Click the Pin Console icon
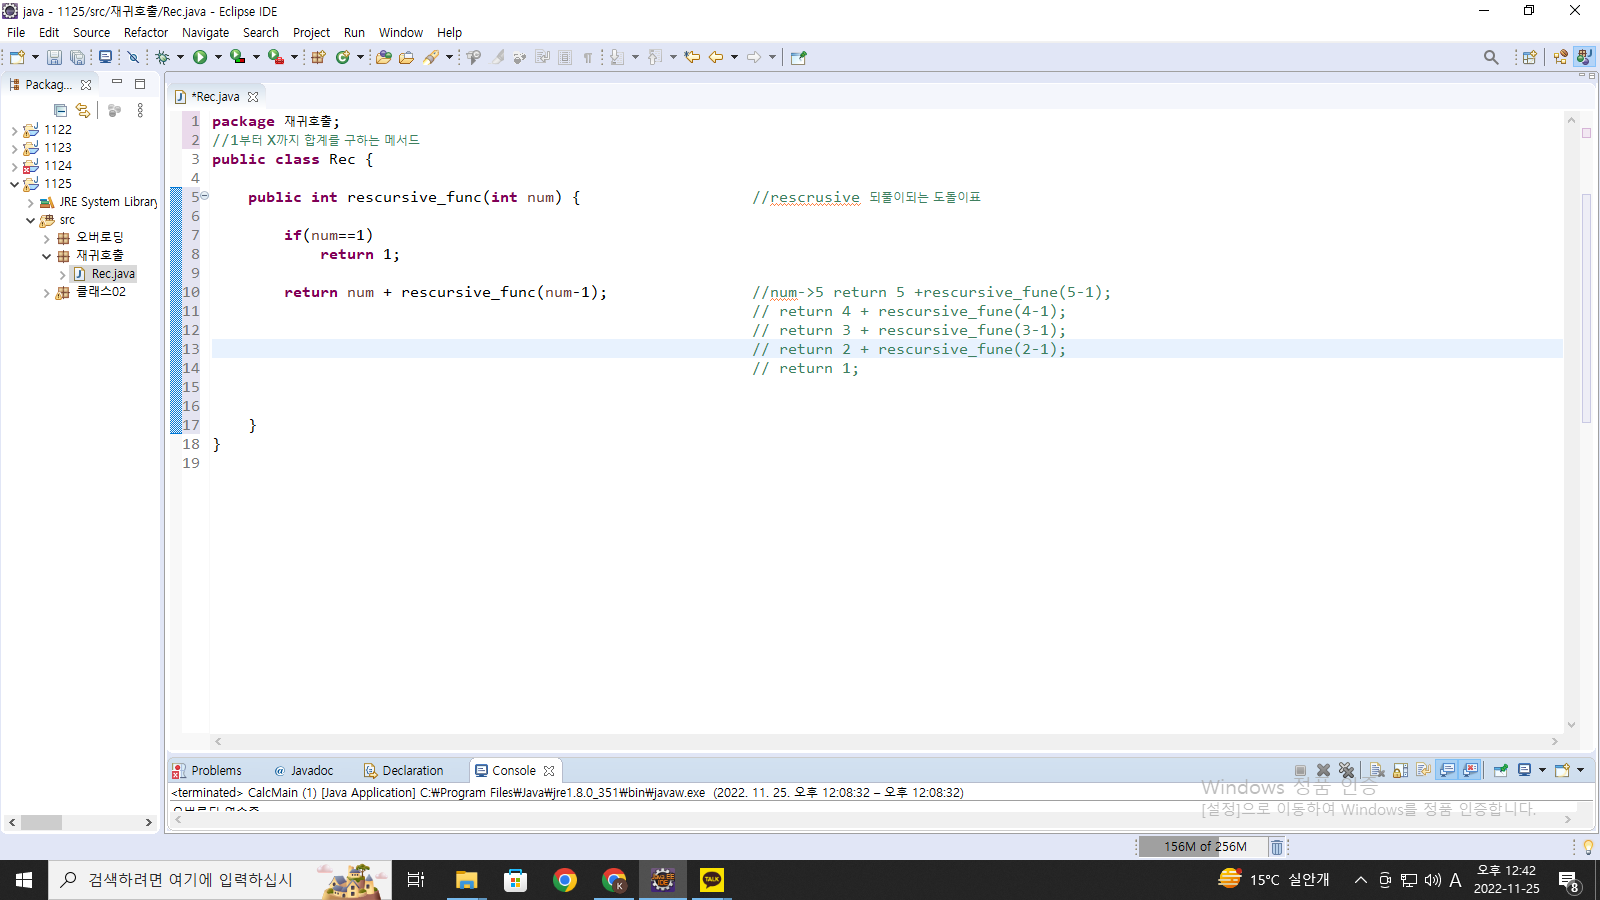This screenshot has width=1600, height=900. 1500,771
